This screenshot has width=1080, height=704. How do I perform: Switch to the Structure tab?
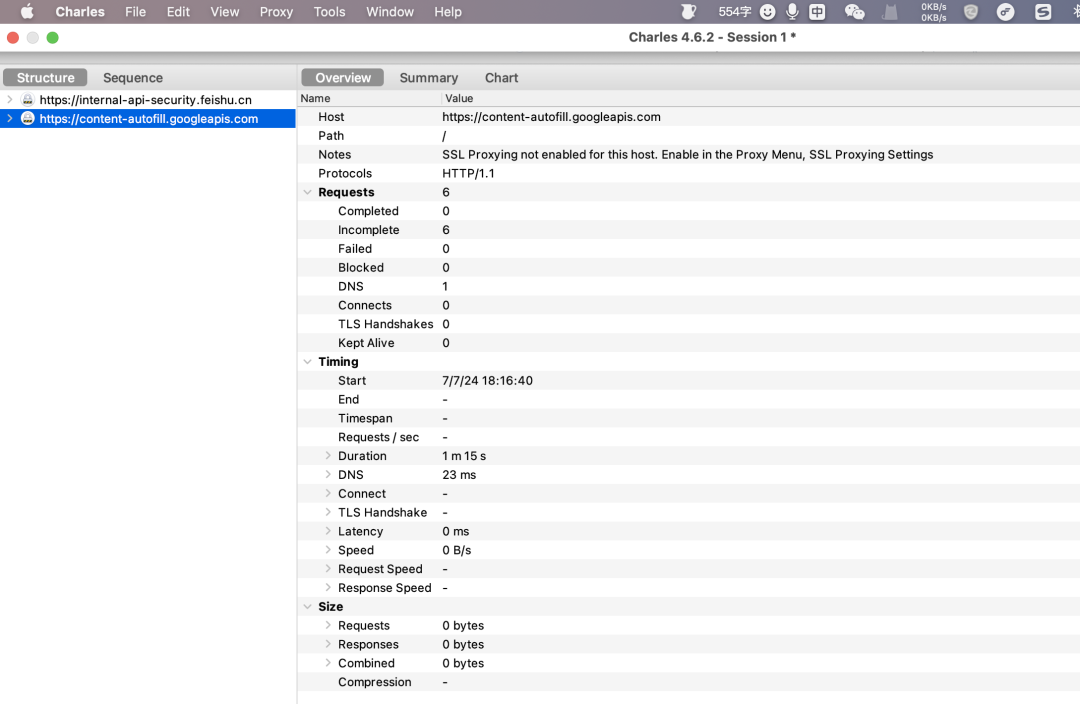(45, 78)
